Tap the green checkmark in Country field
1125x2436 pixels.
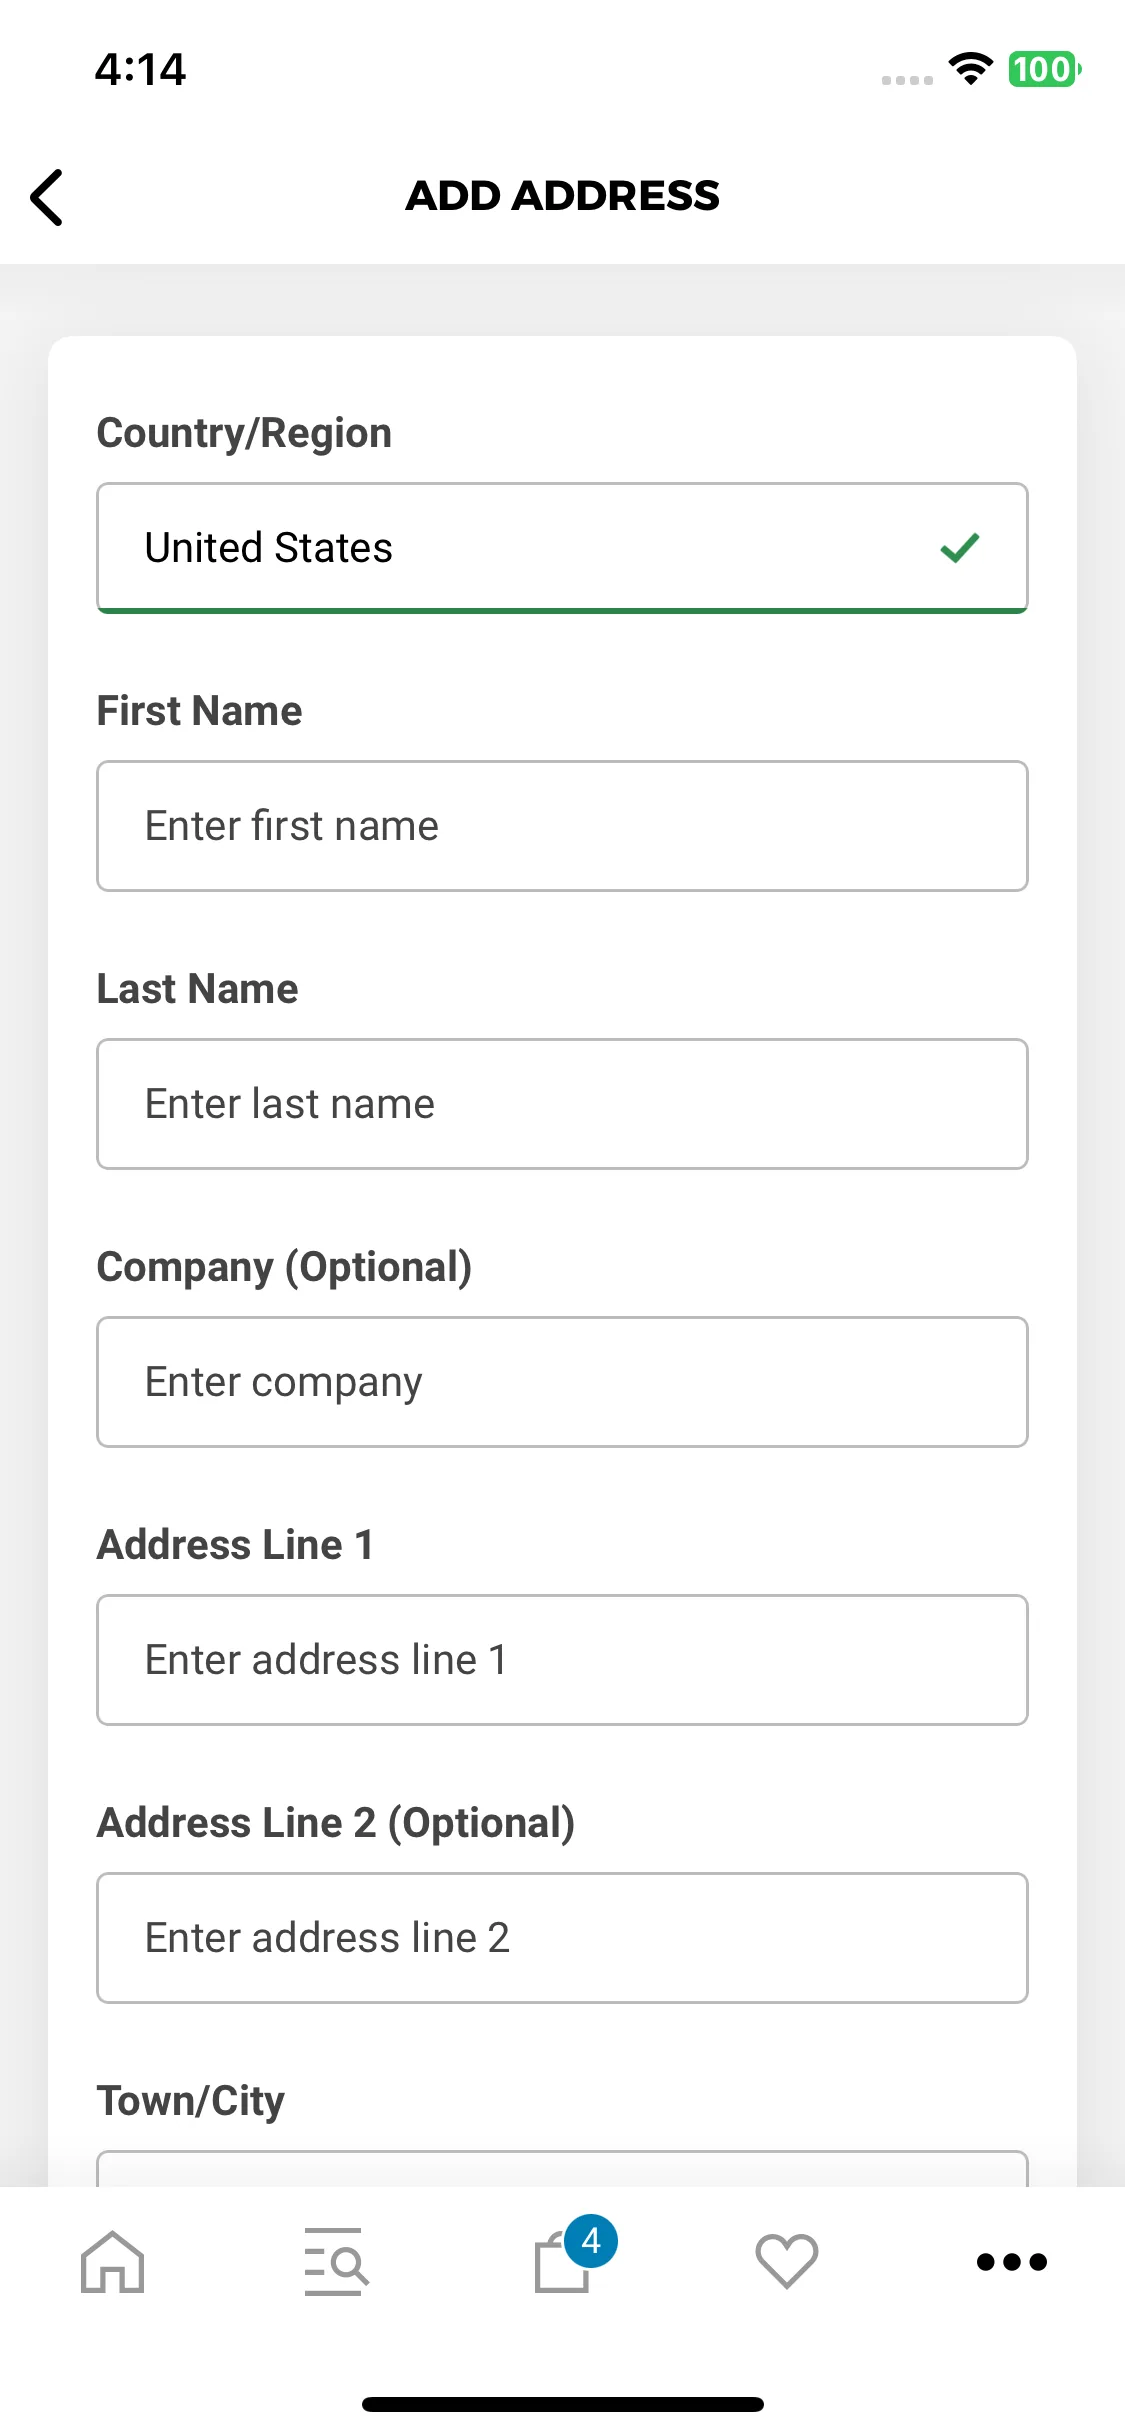[960, 548]
